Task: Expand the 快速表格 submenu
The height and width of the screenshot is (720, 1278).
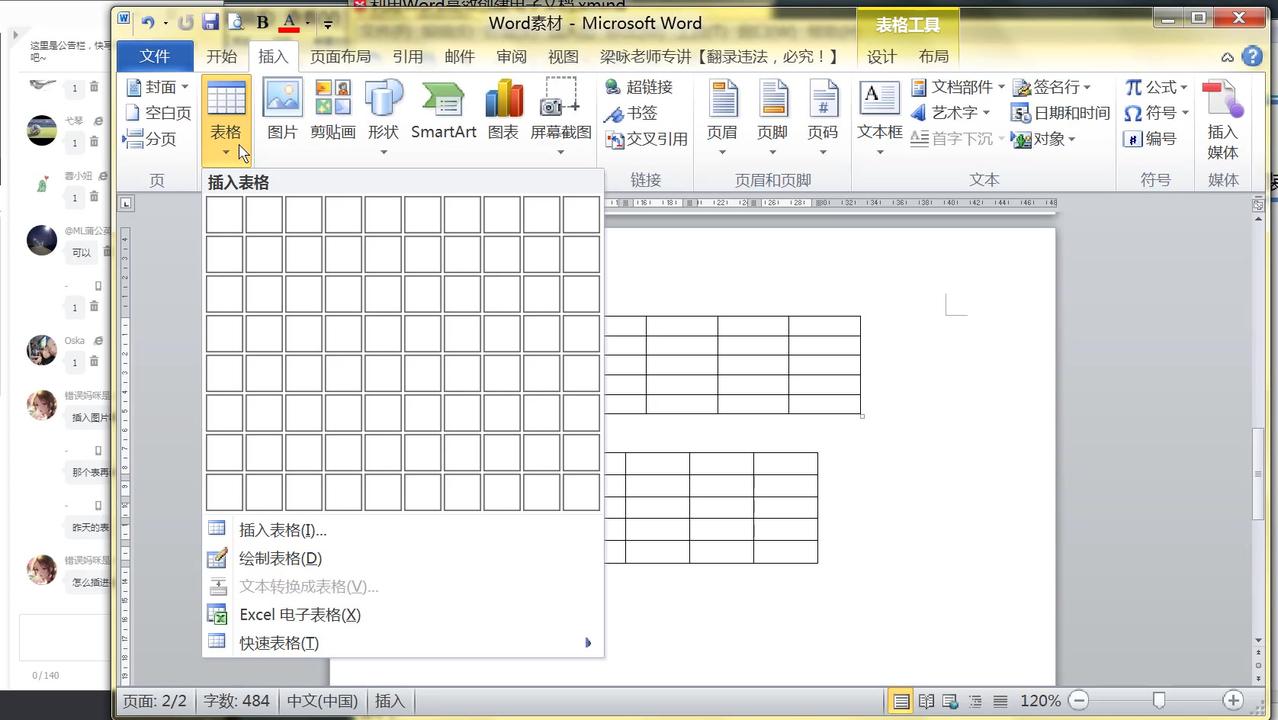Action: pos(279,643)
